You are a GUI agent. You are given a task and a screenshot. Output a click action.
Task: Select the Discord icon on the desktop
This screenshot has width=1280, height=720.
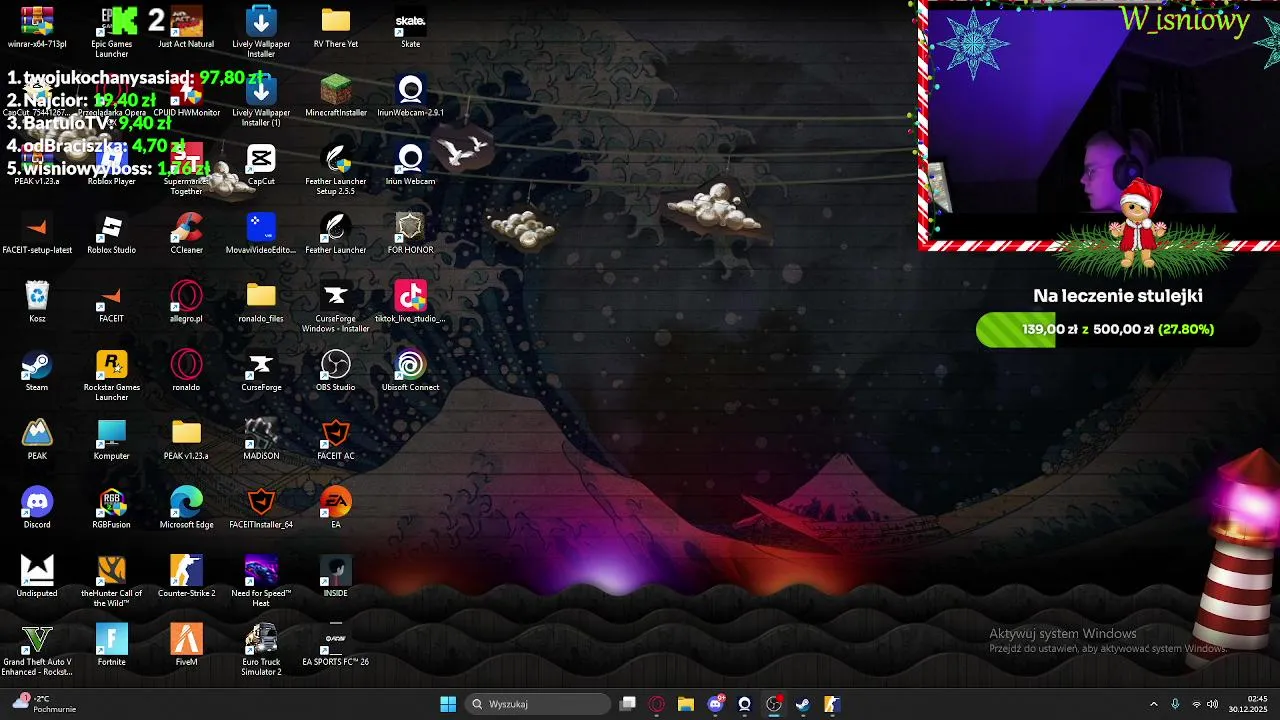tap(37, 508)
